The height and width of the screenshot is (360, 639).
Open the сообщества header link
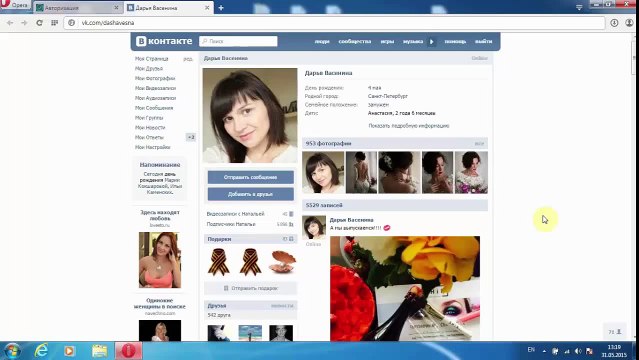point(355,41)
